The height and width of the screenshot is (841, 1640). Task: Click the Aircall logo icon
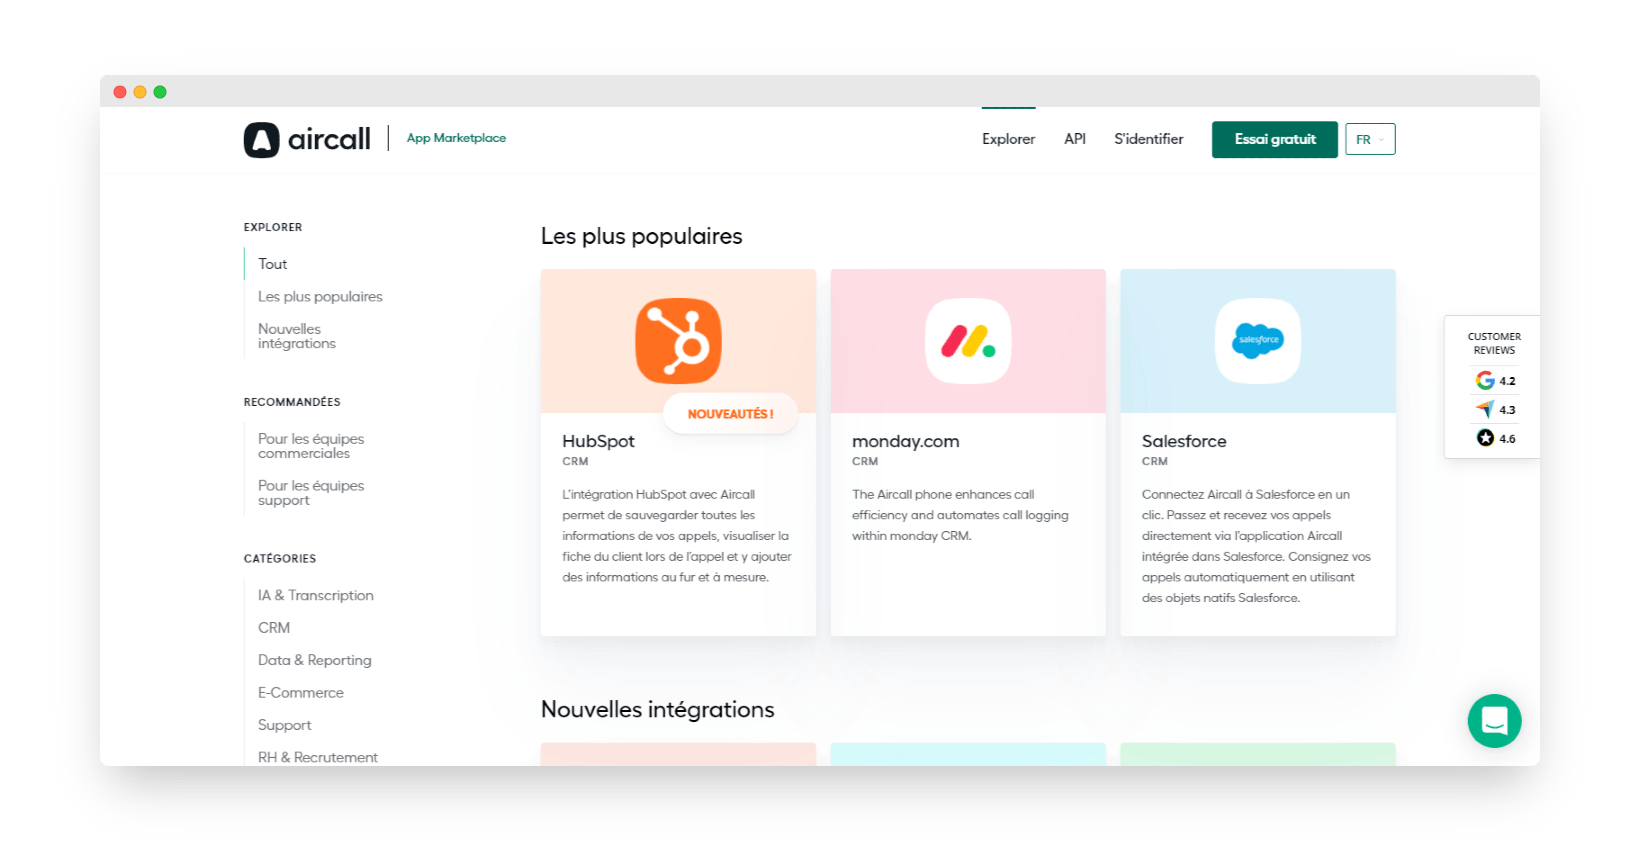click(x=261, y=140)
